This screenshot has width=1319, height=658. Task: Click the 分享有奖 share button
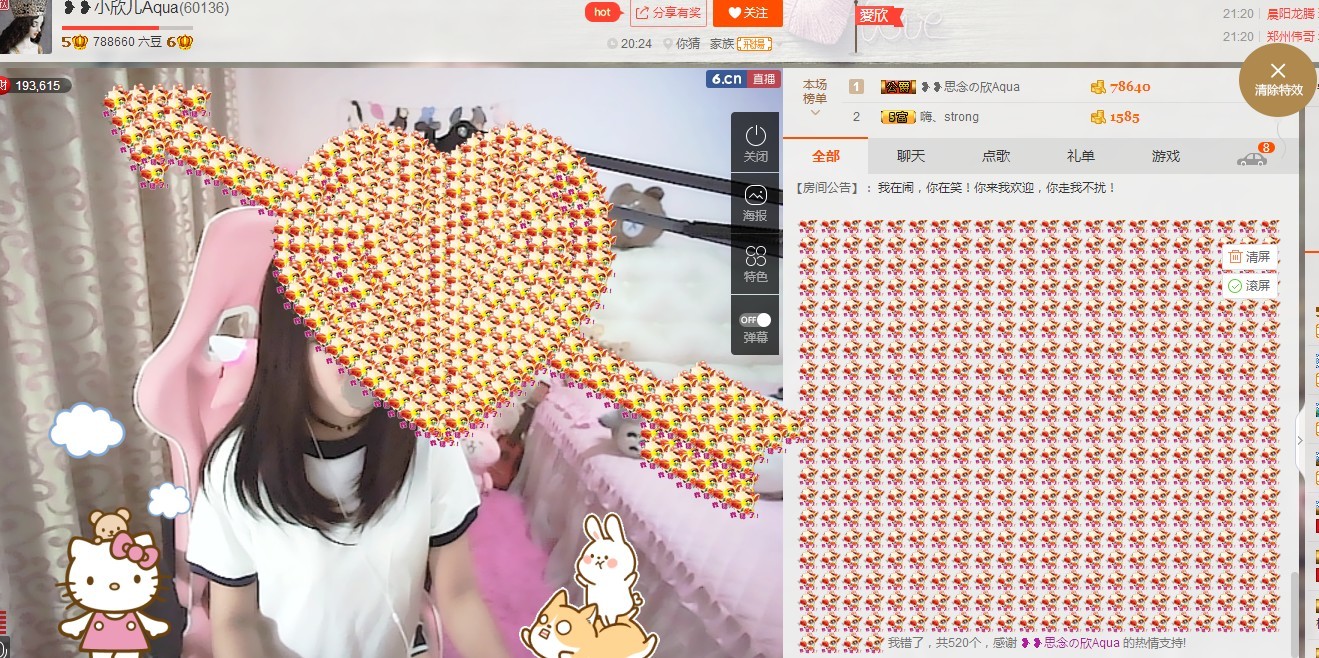(x=670, y=13)
